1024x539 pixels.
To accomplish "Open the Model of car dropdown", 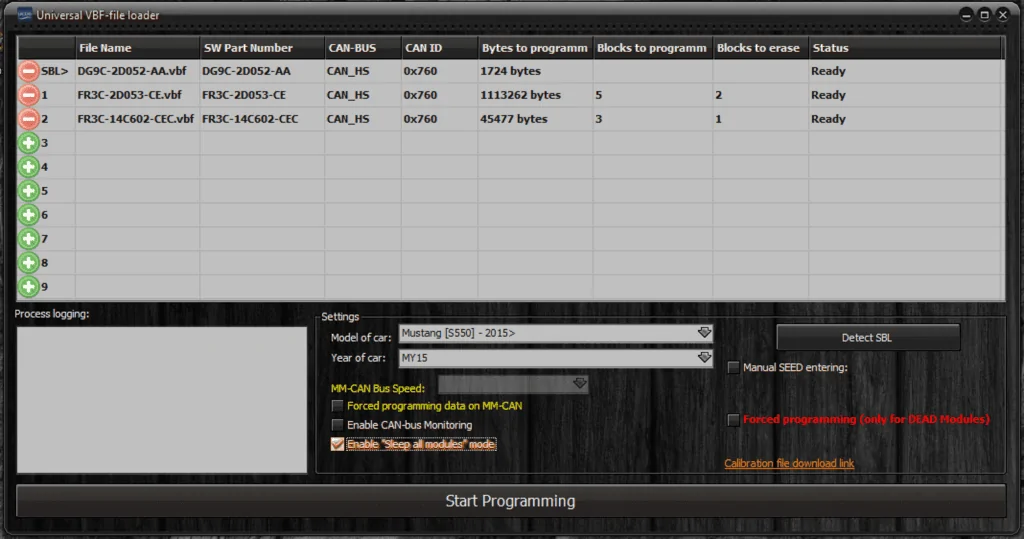I will click(556, 333).
